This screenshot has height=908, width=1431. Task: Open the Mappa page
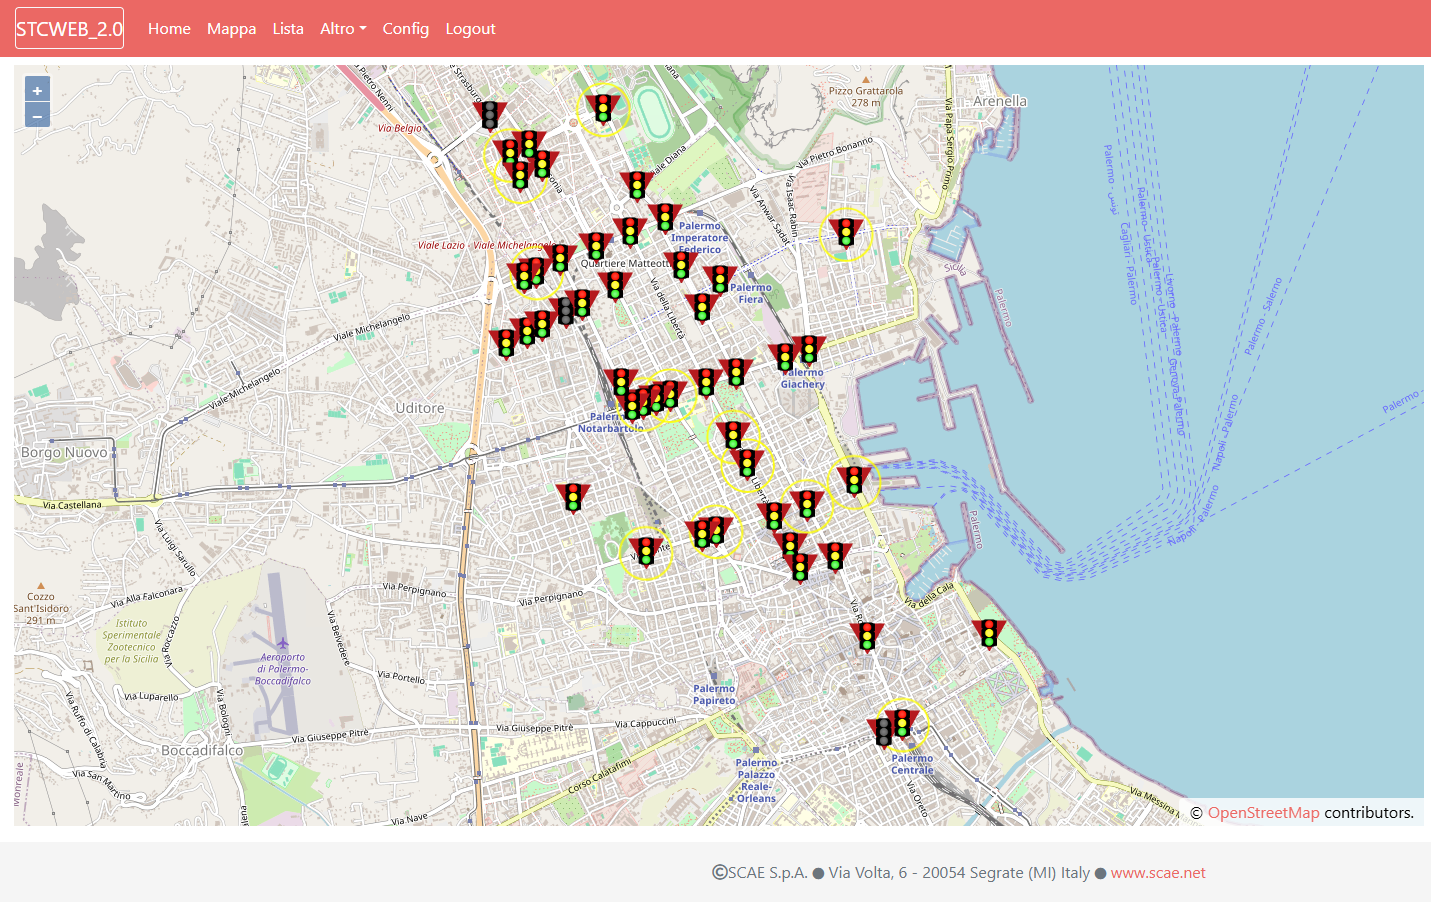[231, 29]
